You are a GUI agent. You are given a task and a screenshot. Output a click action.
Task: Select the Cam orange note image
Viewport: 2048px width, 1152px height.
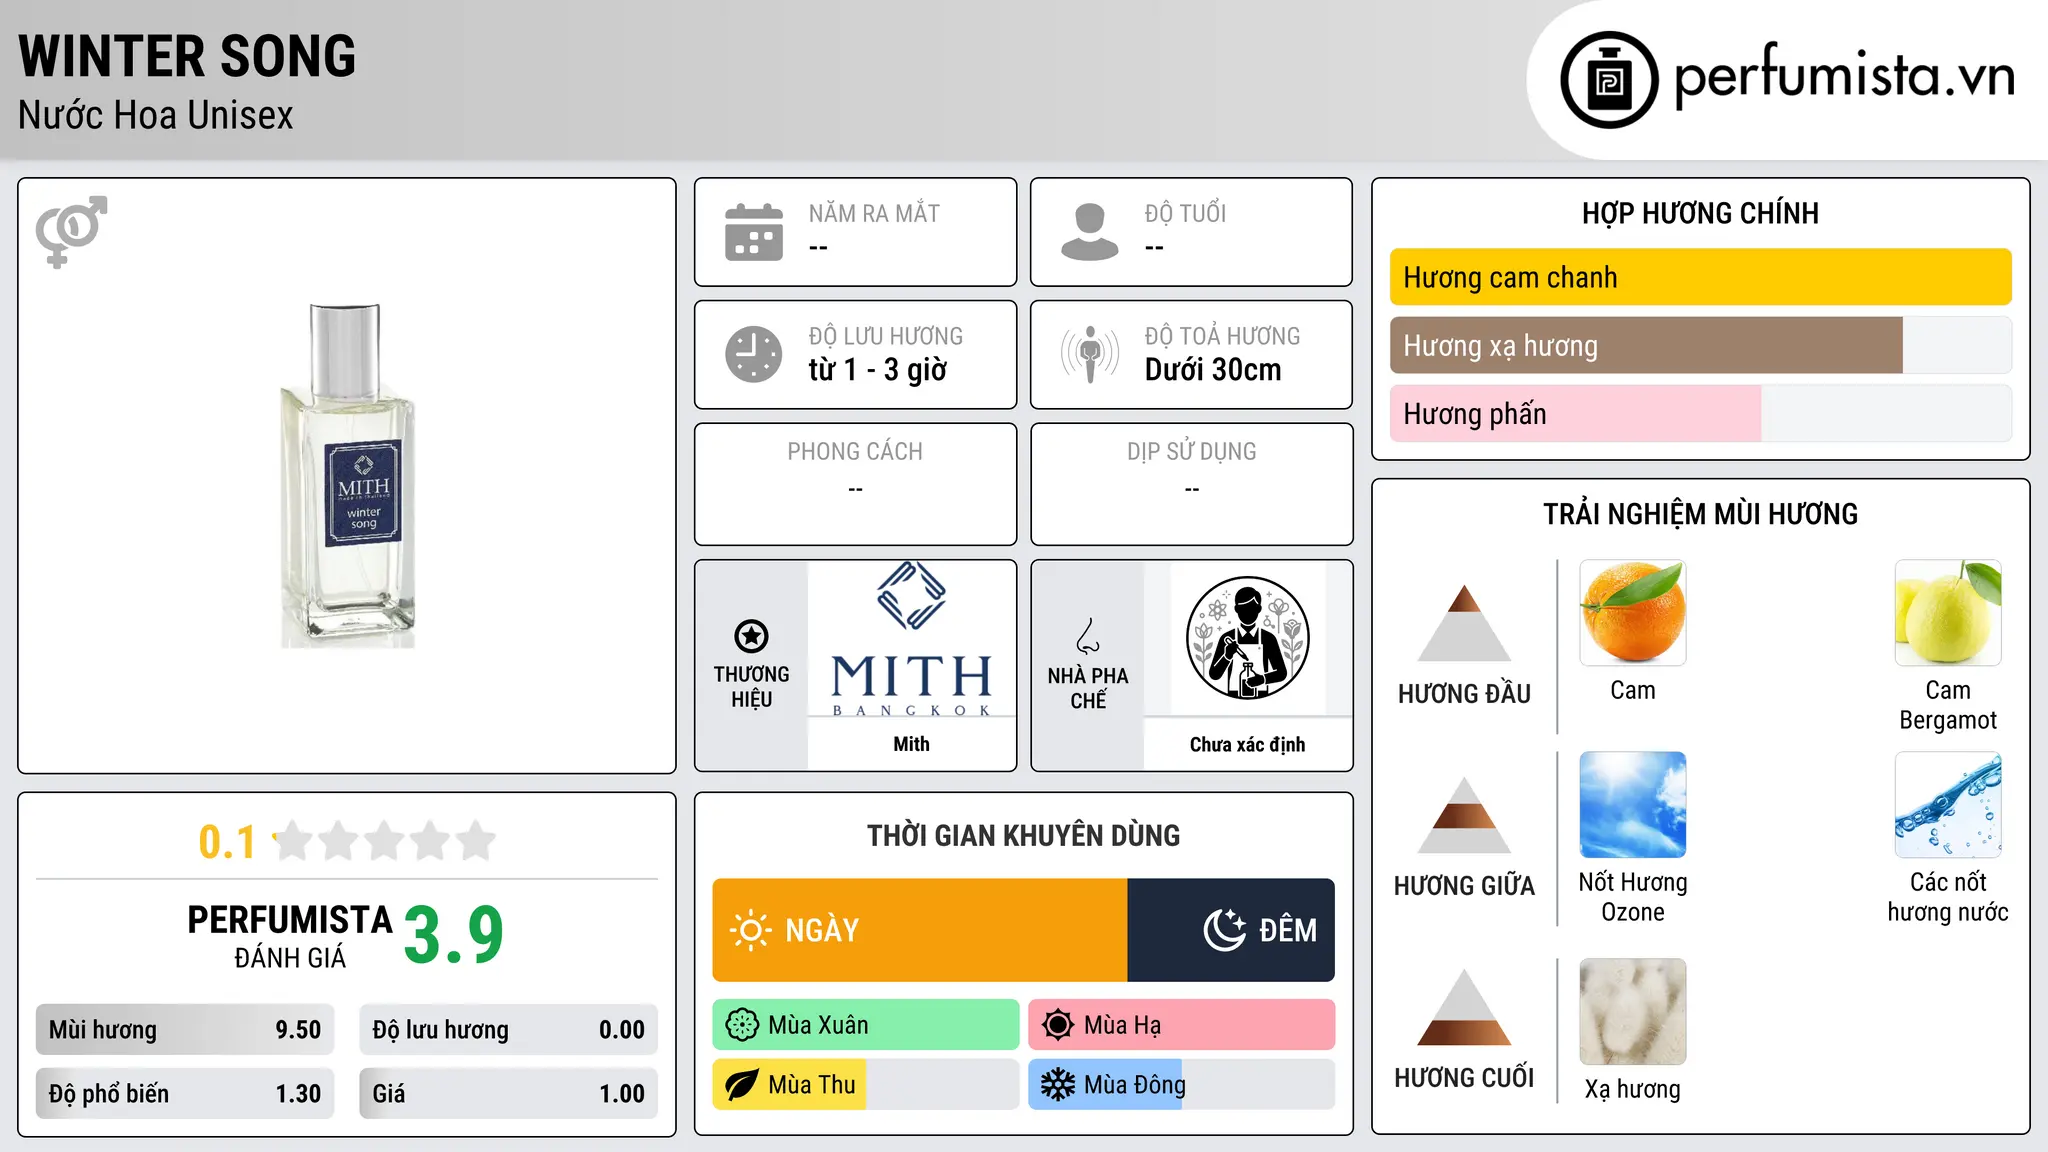1633,613
